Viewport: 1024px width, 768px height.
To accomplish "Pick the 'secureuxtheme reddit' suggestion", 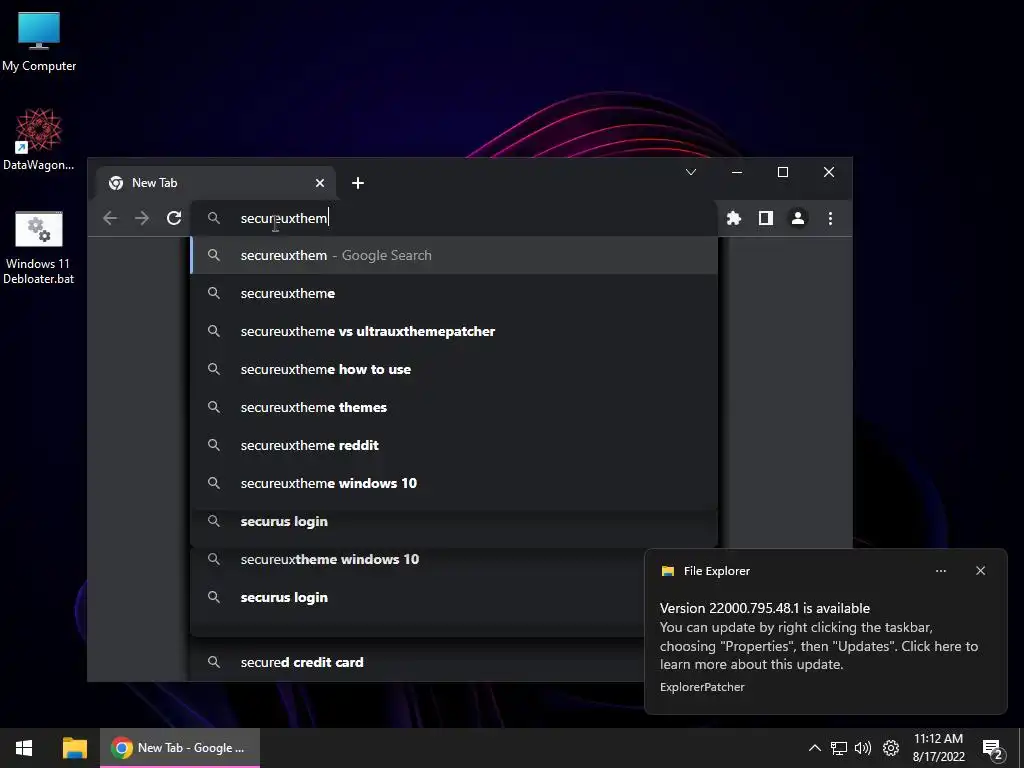I will tap(455, 445).
